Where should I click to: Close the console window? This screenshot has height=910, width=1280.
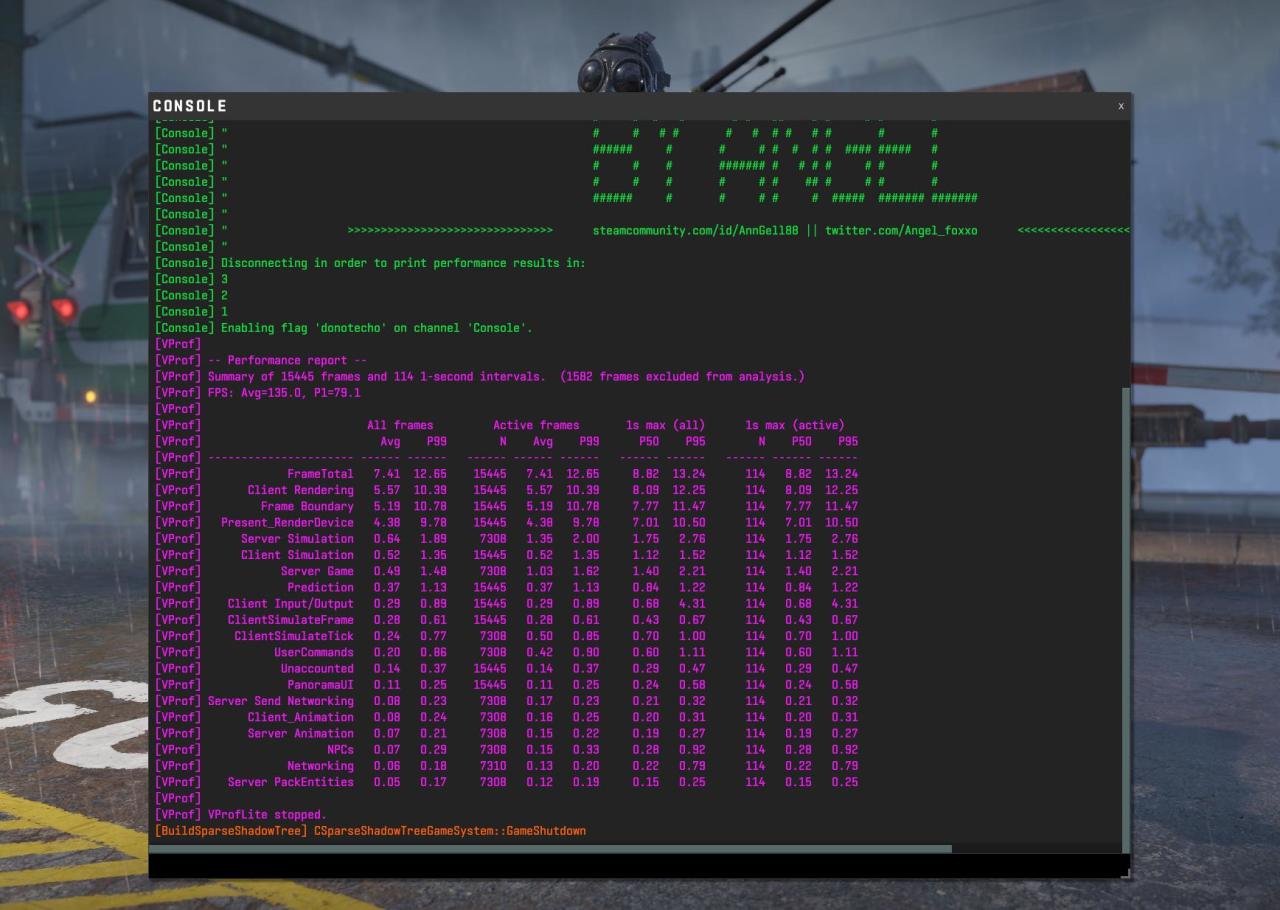[x=1120, y=106]
